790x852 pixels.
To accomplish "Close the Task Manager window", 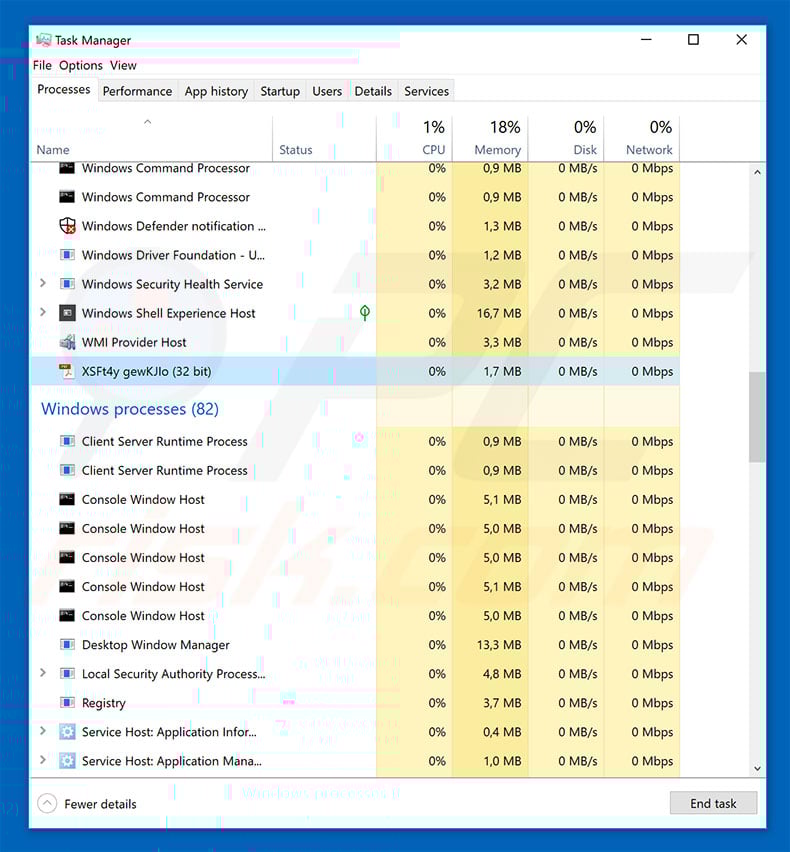I will (x=741, y=40).
